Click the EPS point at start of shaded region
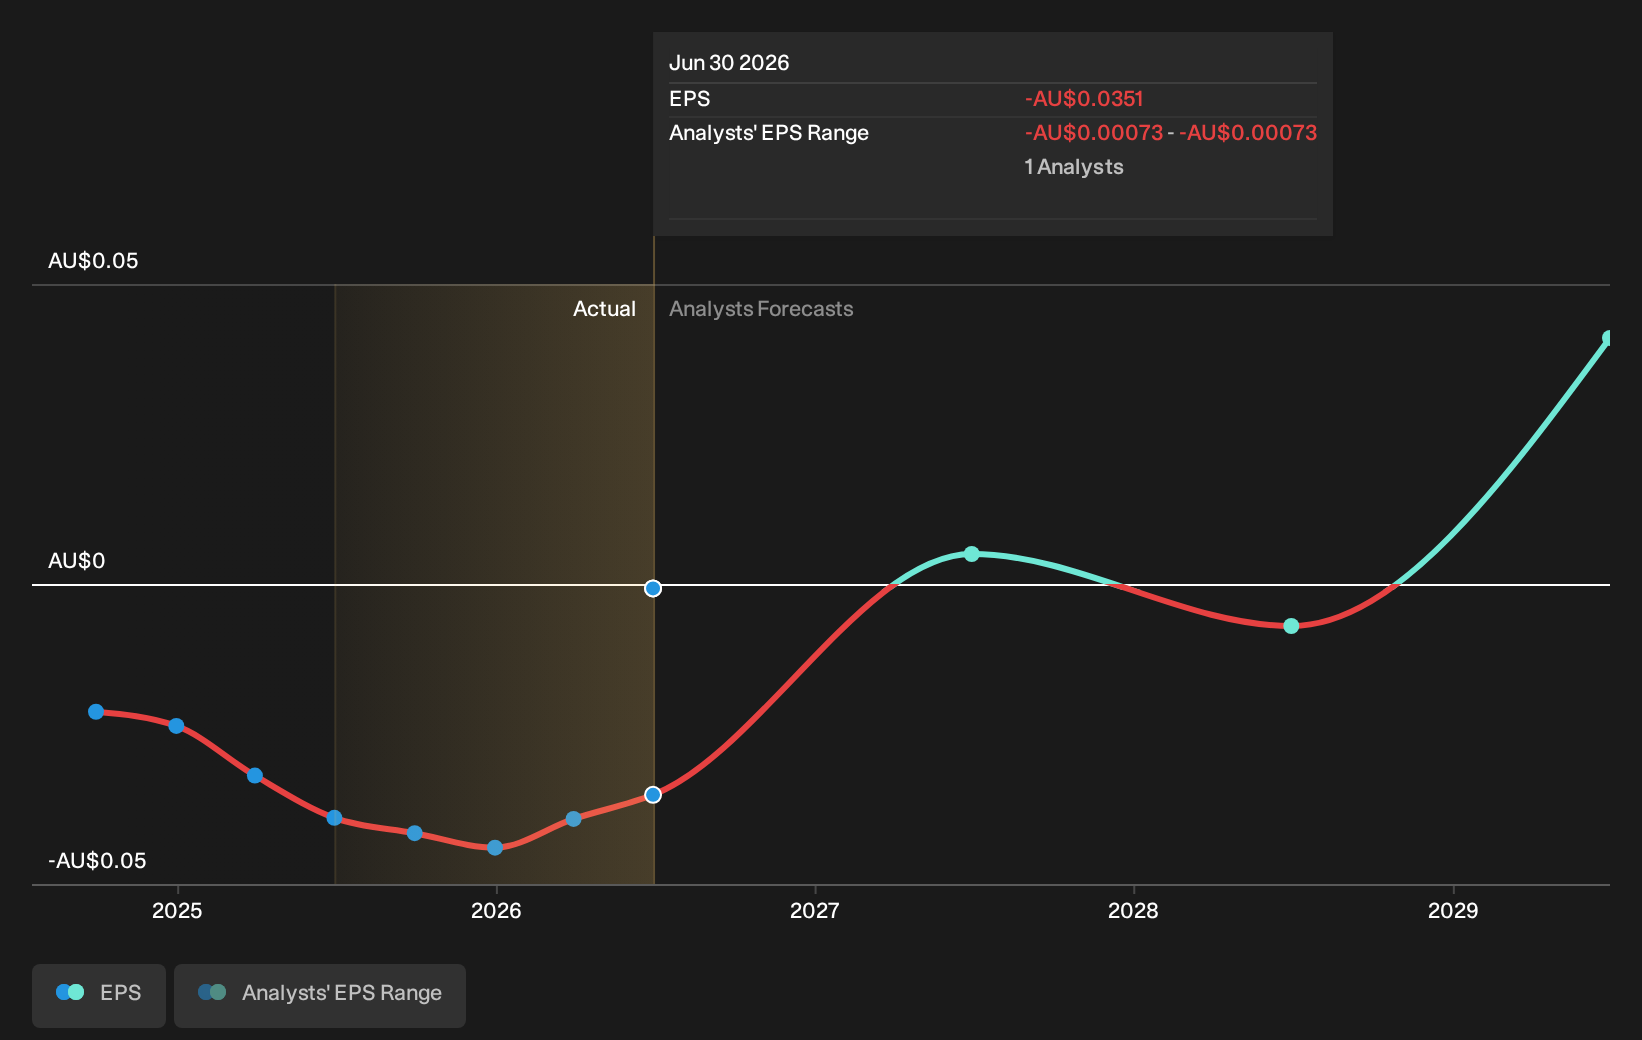The width and height of the screenshot is (1642, 1040). coord(335,818)
